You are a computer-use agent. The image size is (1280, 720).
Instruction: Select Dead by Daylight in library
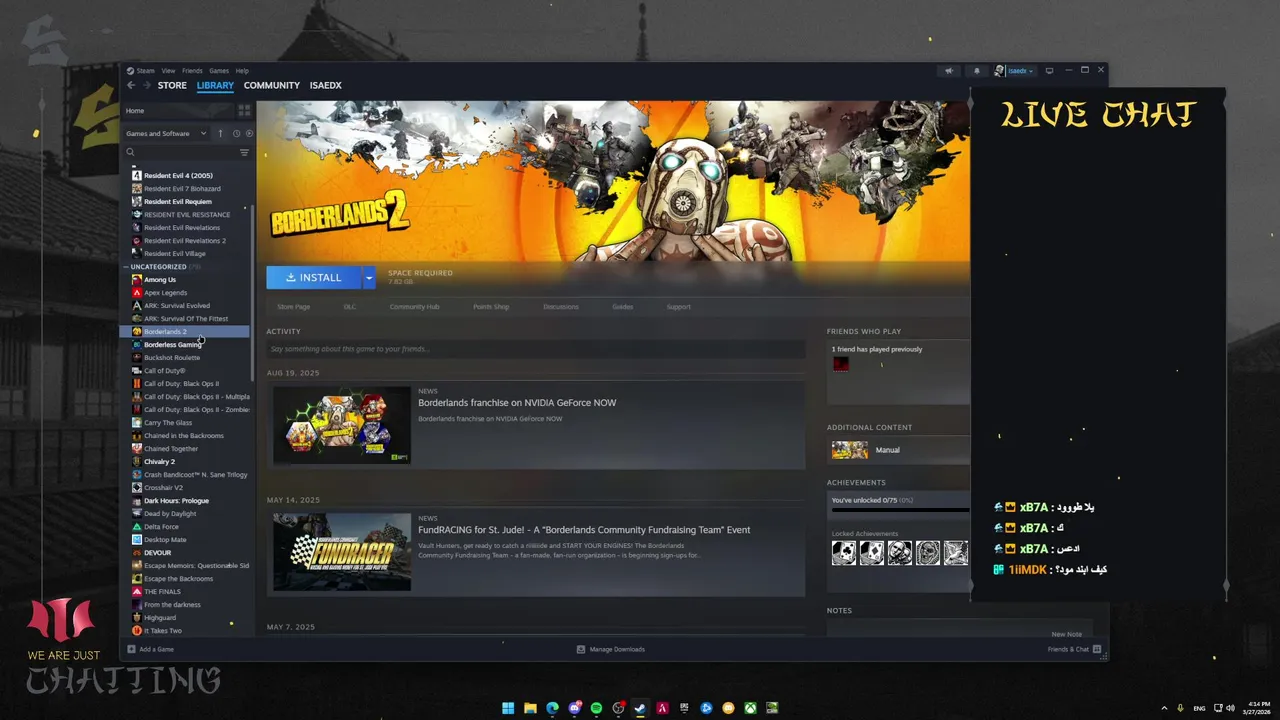[170, 514]
